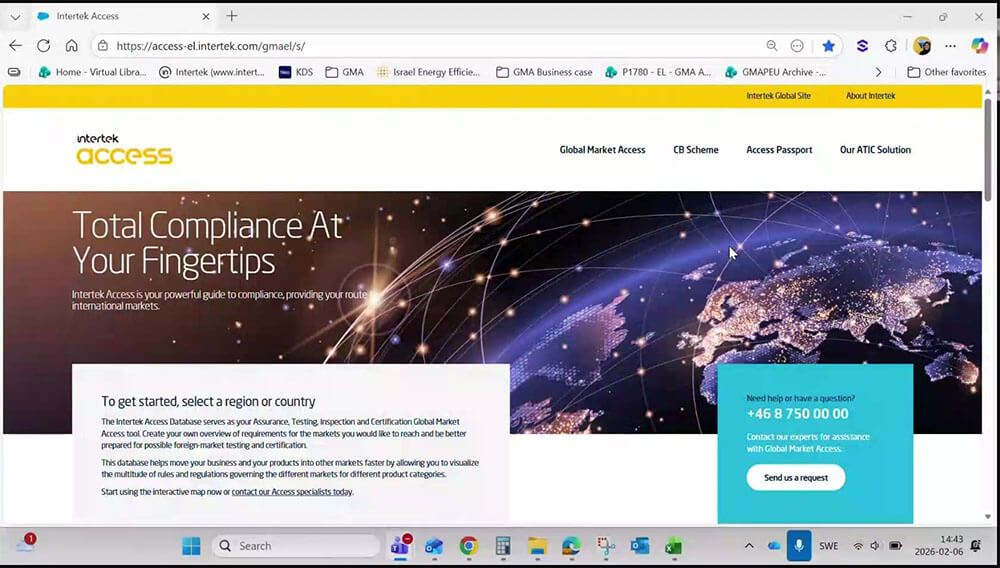Go back with the browser back arrow

15,45
